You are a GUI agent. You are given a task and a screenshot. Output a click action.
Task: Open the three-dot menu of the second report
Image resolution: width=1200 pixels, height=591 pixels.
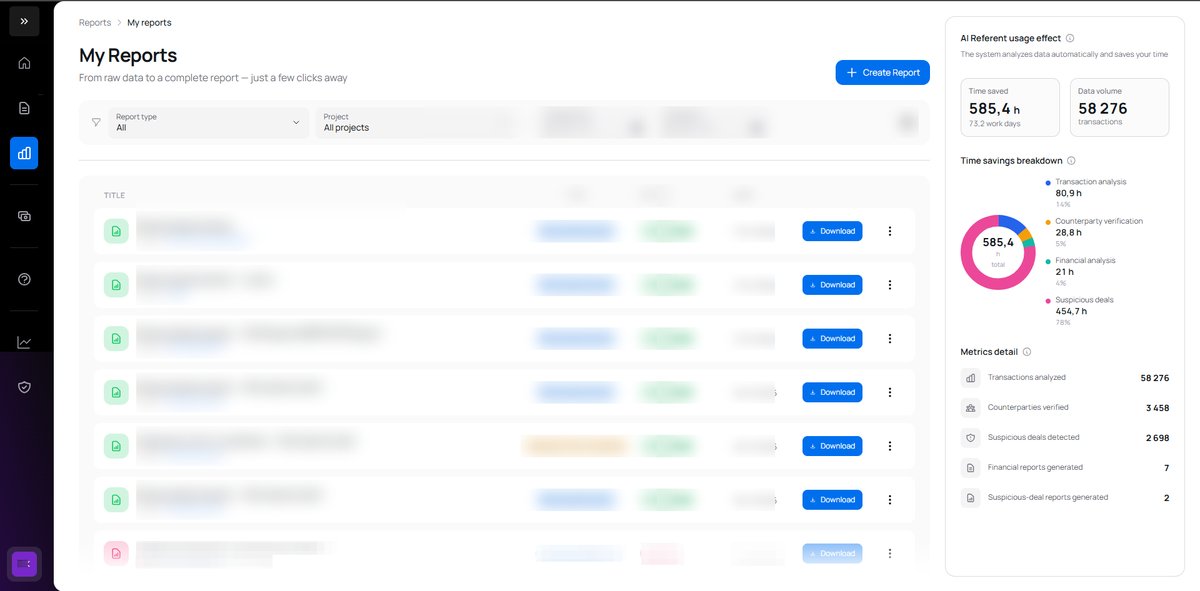pos(890,285)
